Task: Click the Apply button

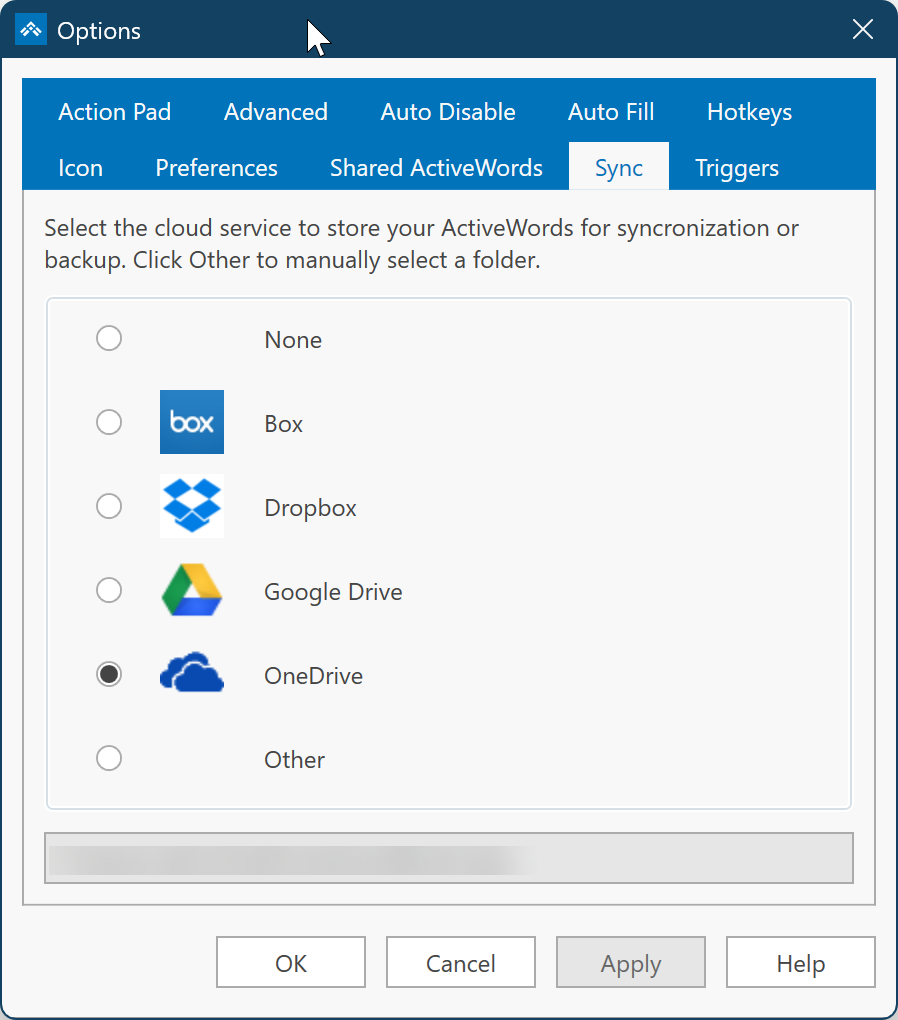Action: (631, 962)
